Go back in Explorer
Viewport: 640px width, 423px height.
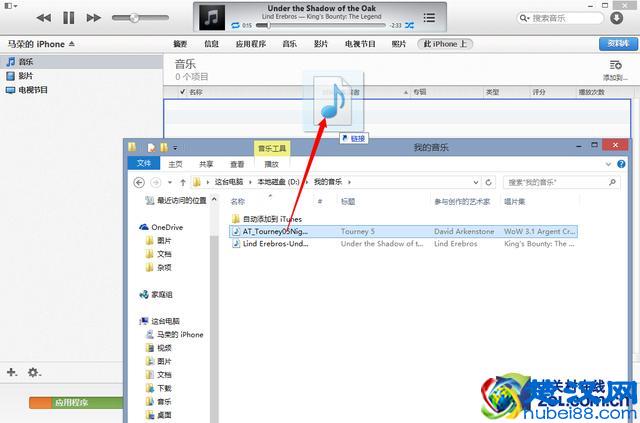(x=139, y=182)
